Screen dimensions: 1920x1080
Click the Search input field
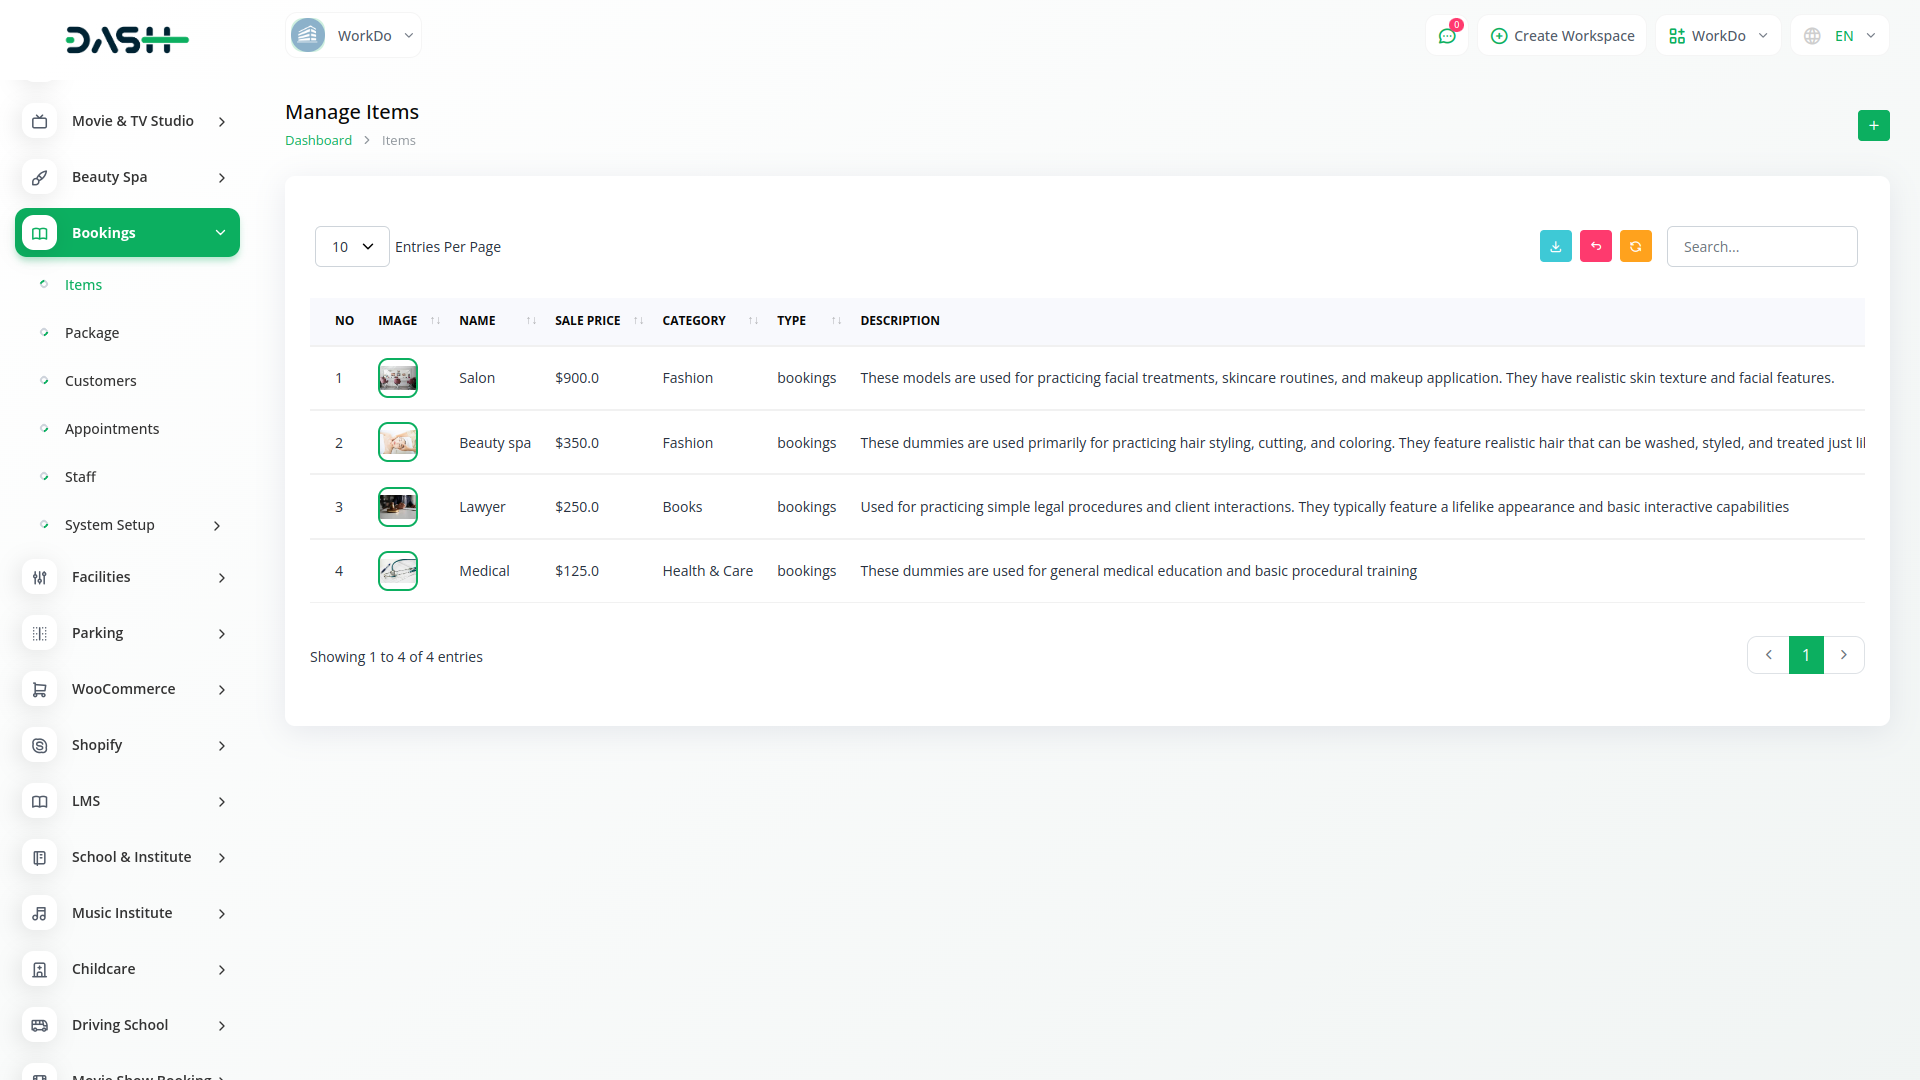[1761, 247]
